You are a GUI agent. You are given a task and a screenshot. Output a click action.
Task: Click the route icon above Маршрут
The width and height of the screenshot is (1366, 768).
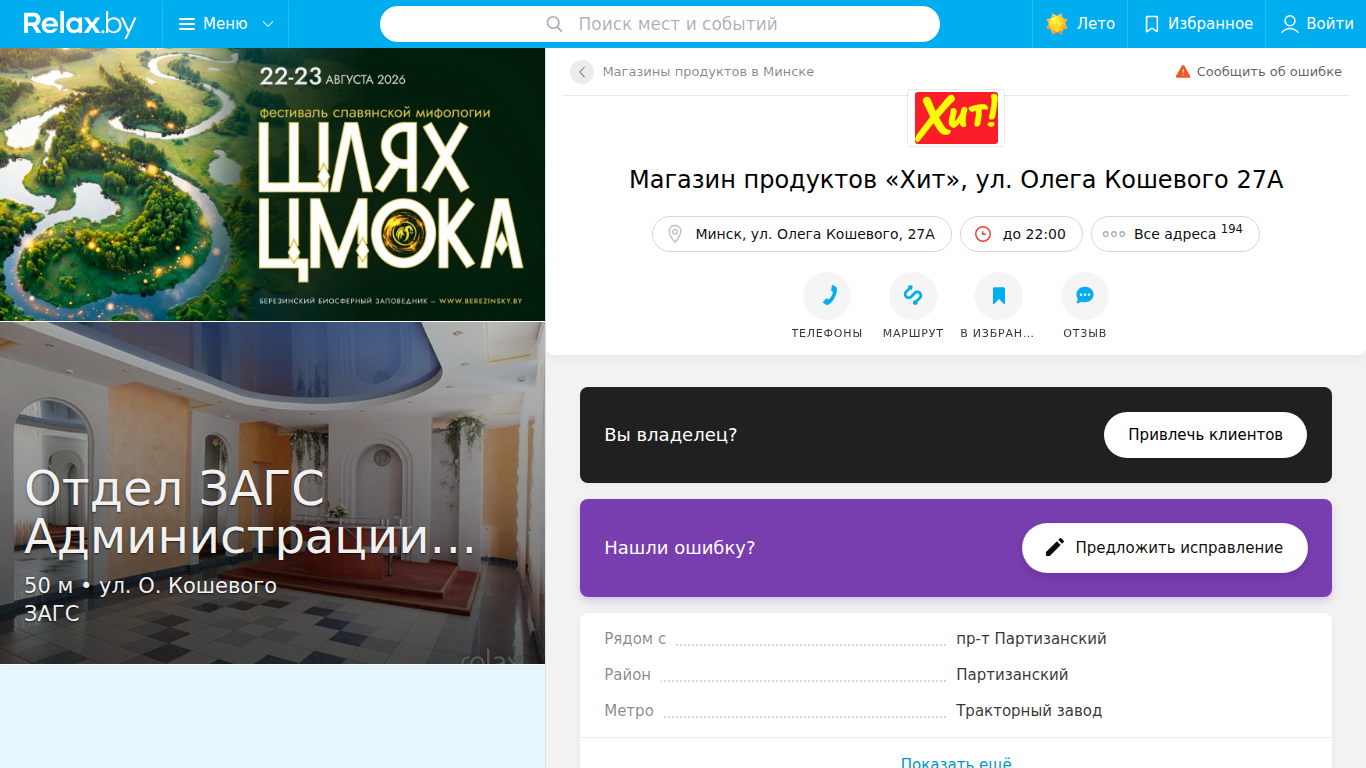pyautogui.click(x=913, y=296)
